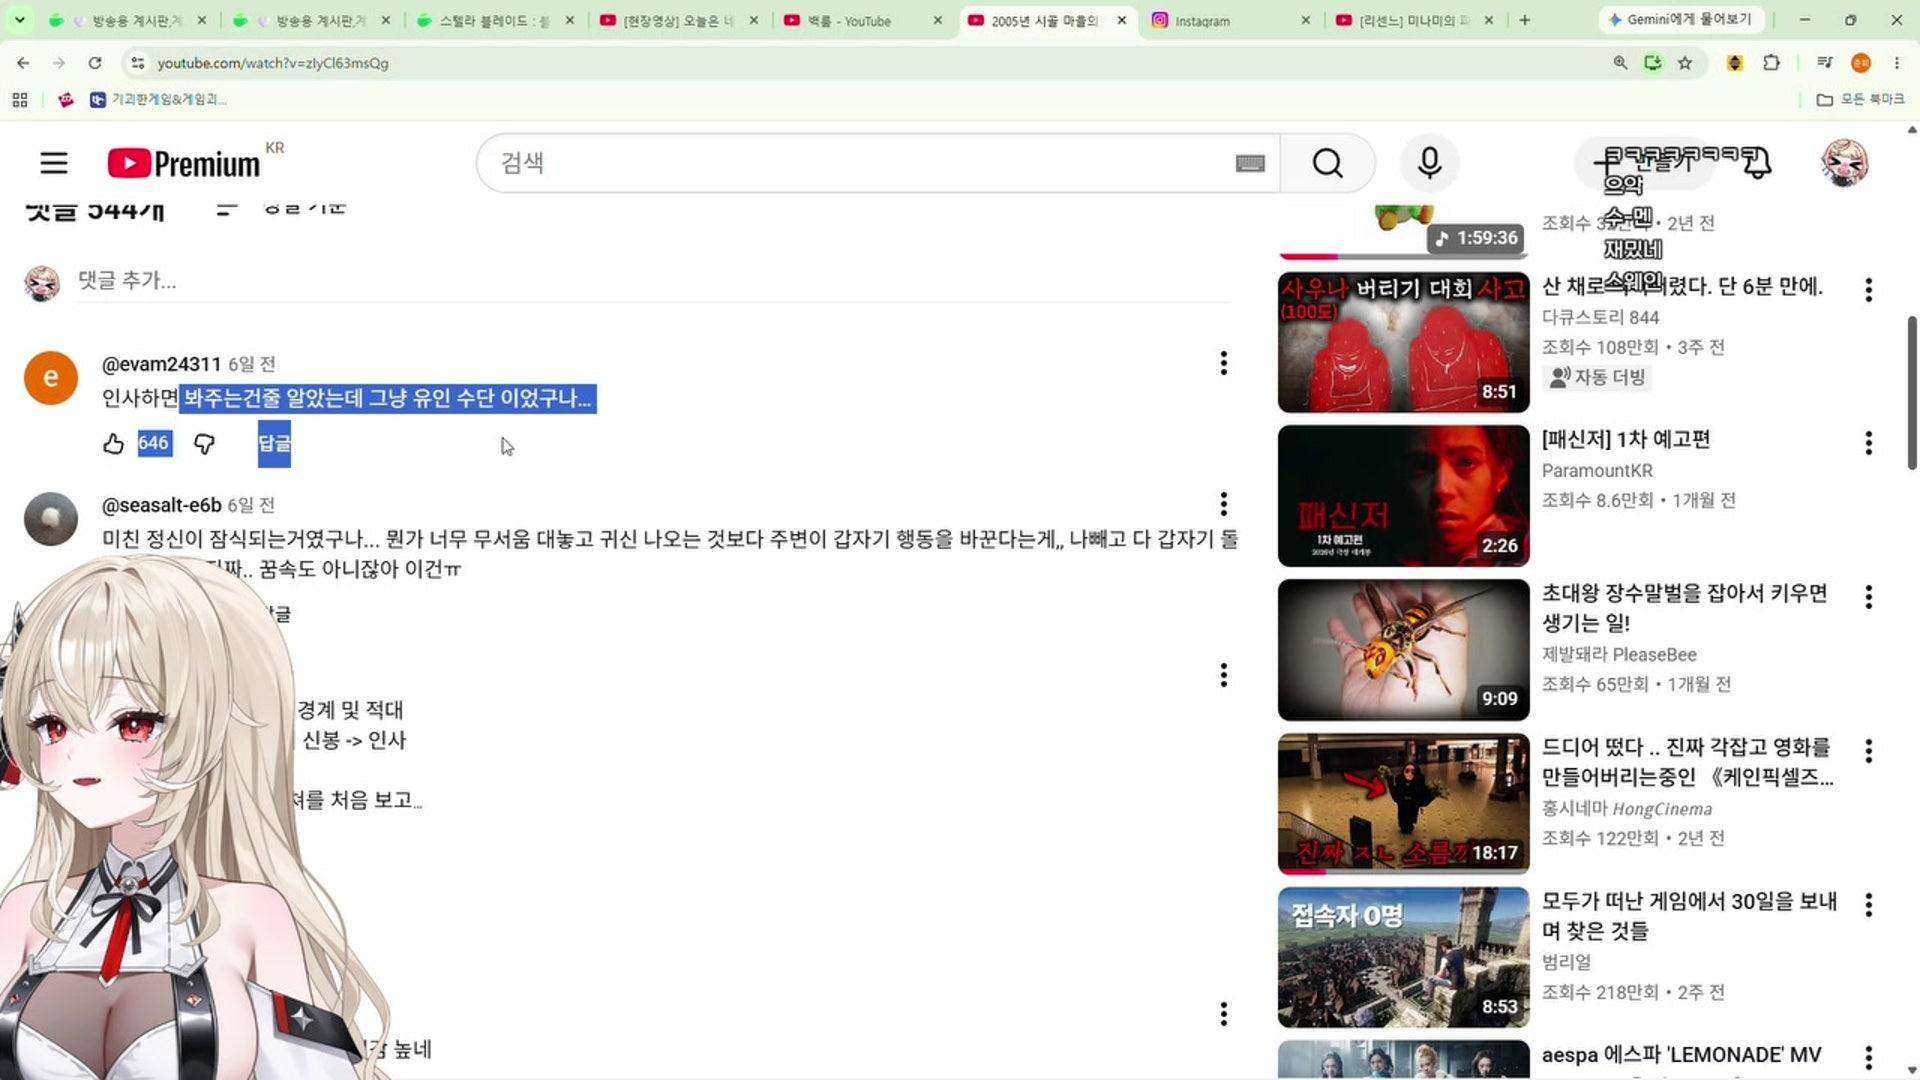This screenshot has height=1080, width=1920.
Task: Open hornet on hand video thumbnail
Action: 1403,650
